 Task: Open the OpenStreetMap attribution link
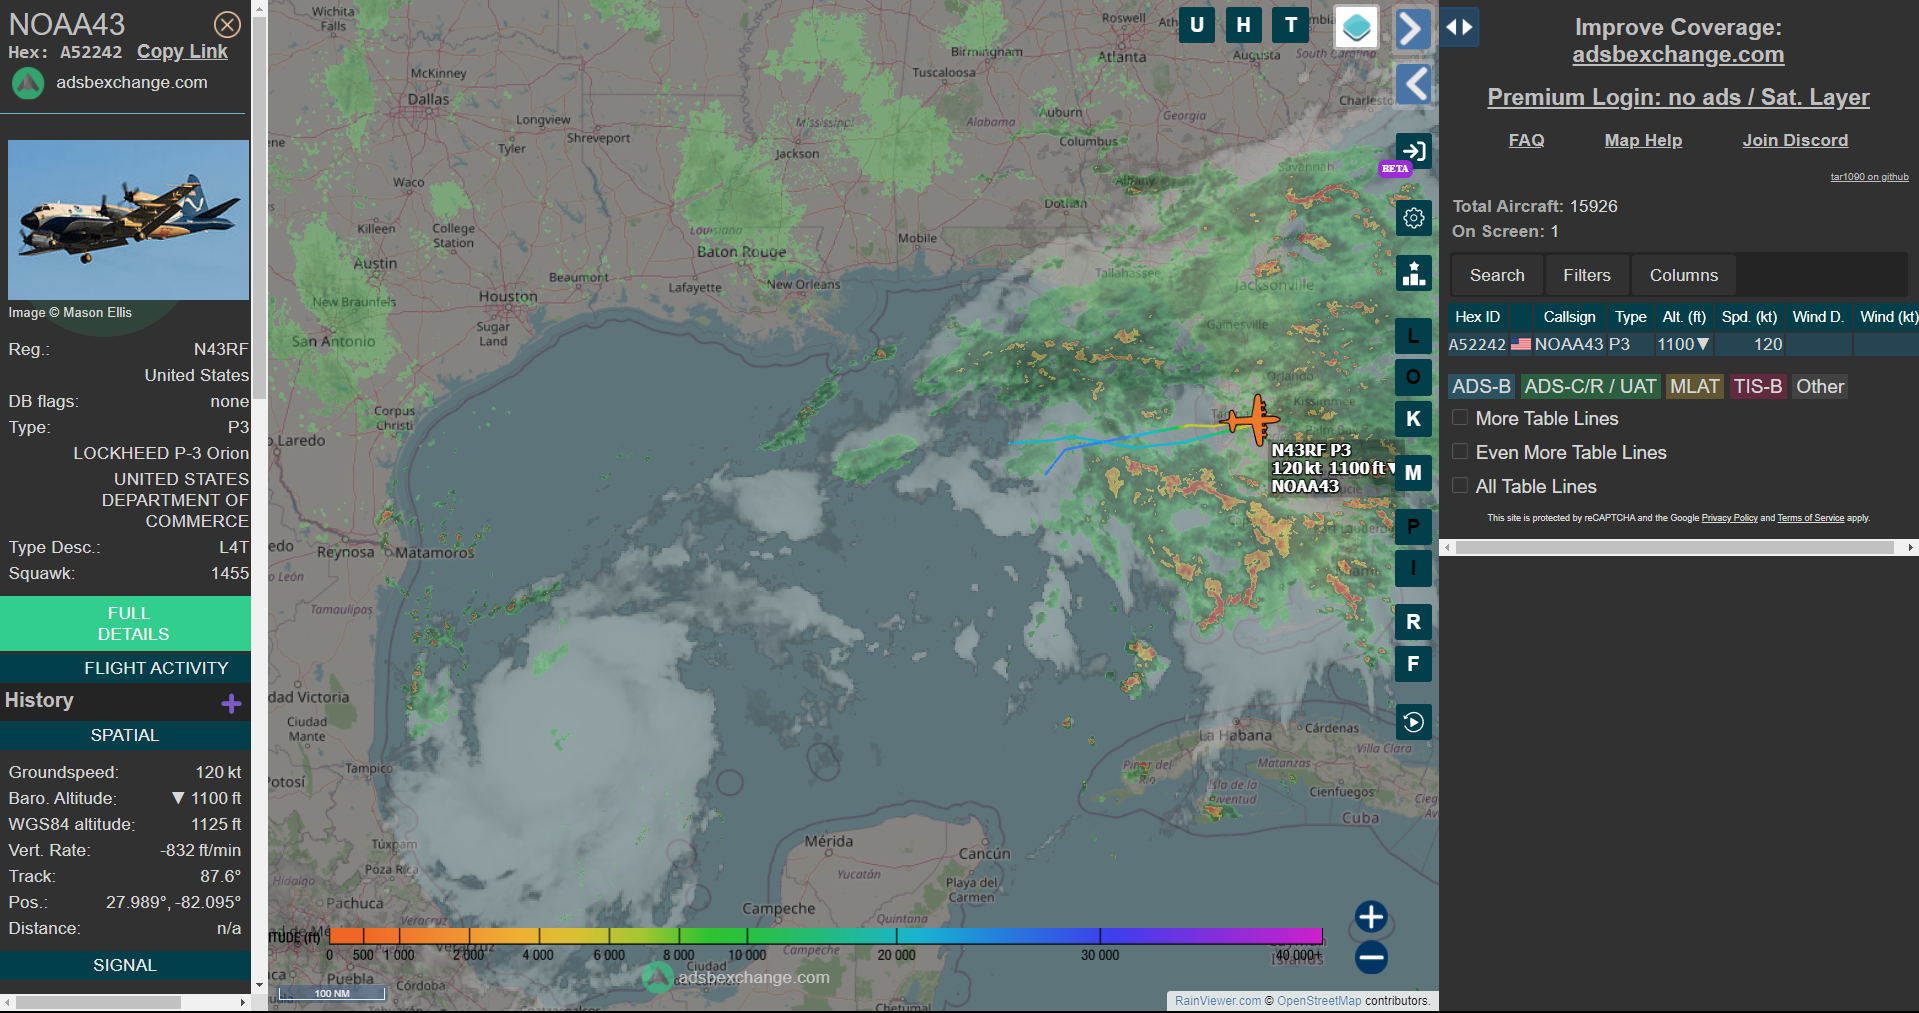[1319, 1001]
